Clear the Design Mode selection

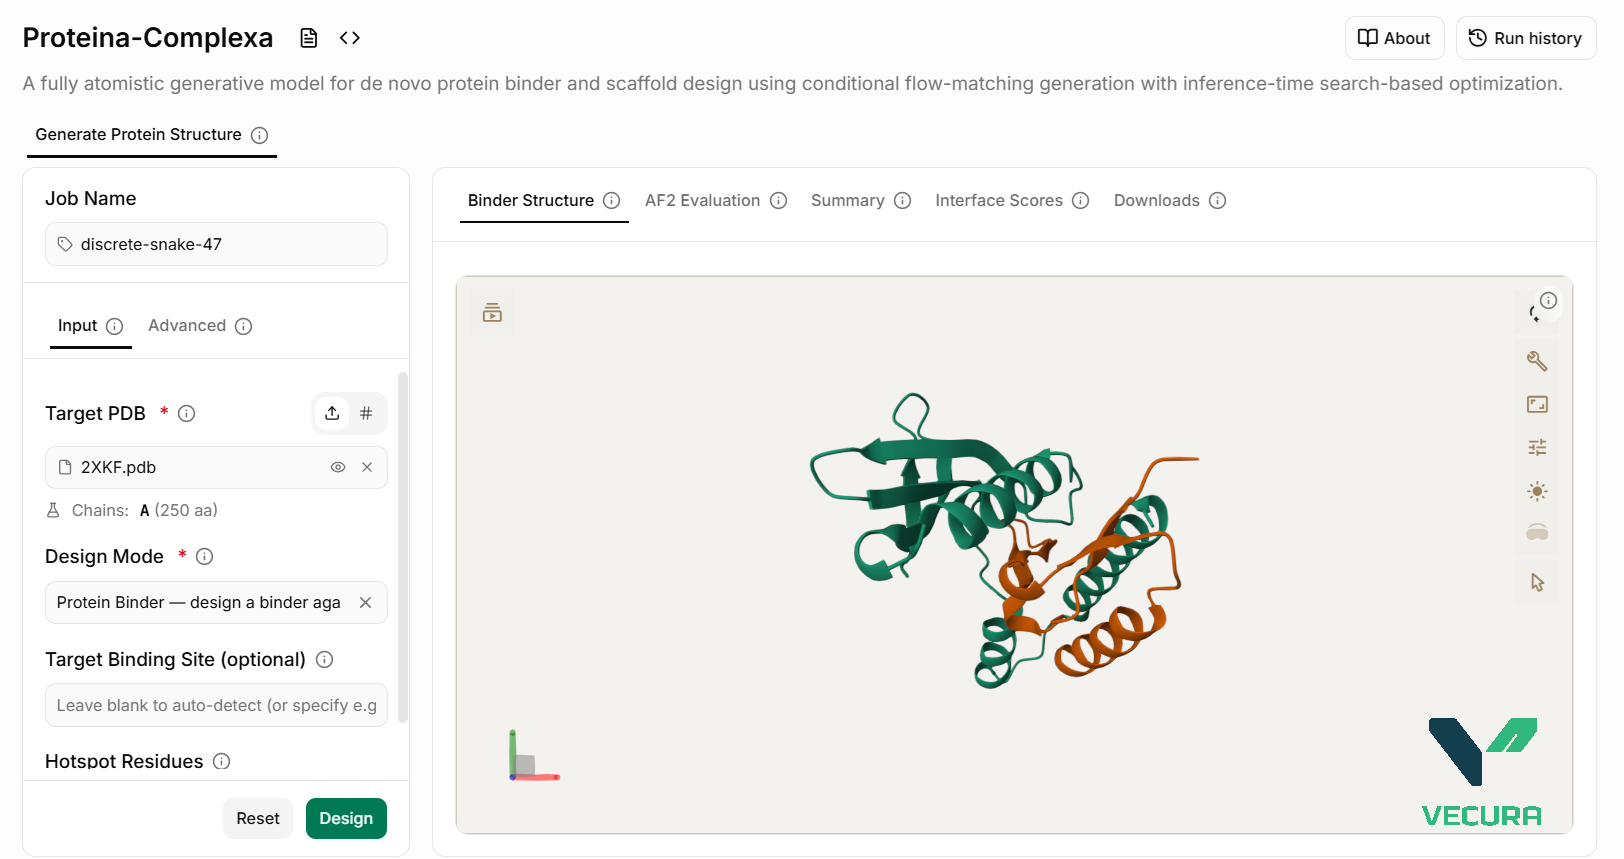tap(365, 602)
